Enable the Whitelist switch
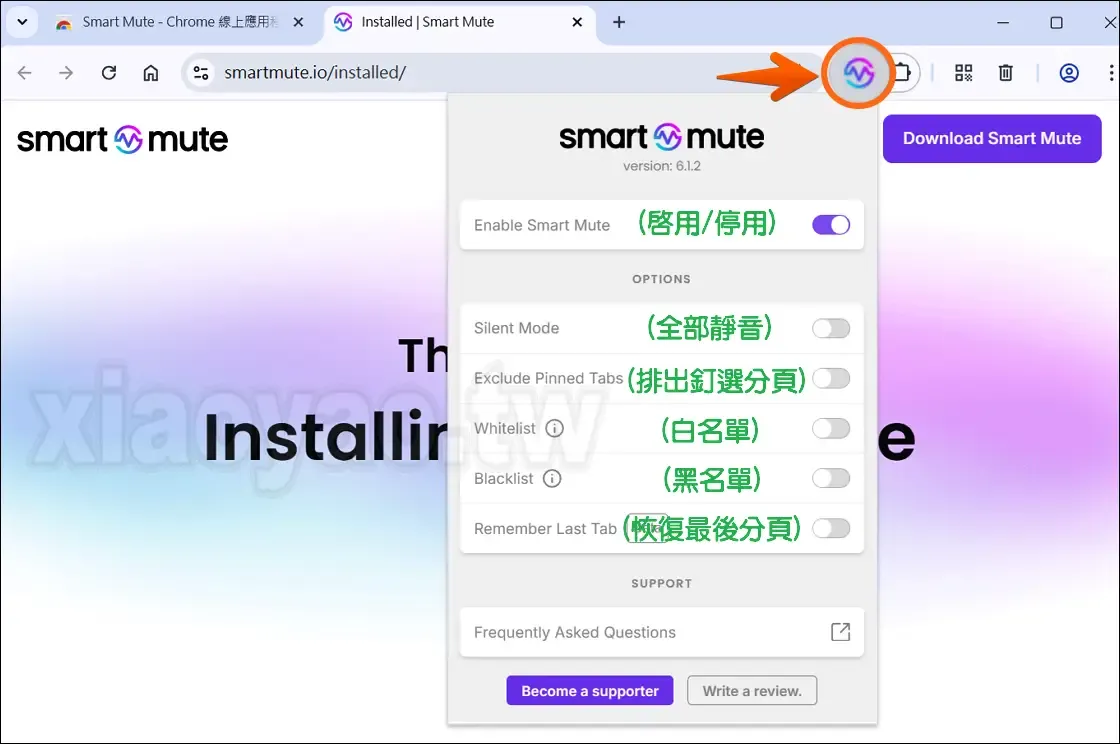 [831, 428]
